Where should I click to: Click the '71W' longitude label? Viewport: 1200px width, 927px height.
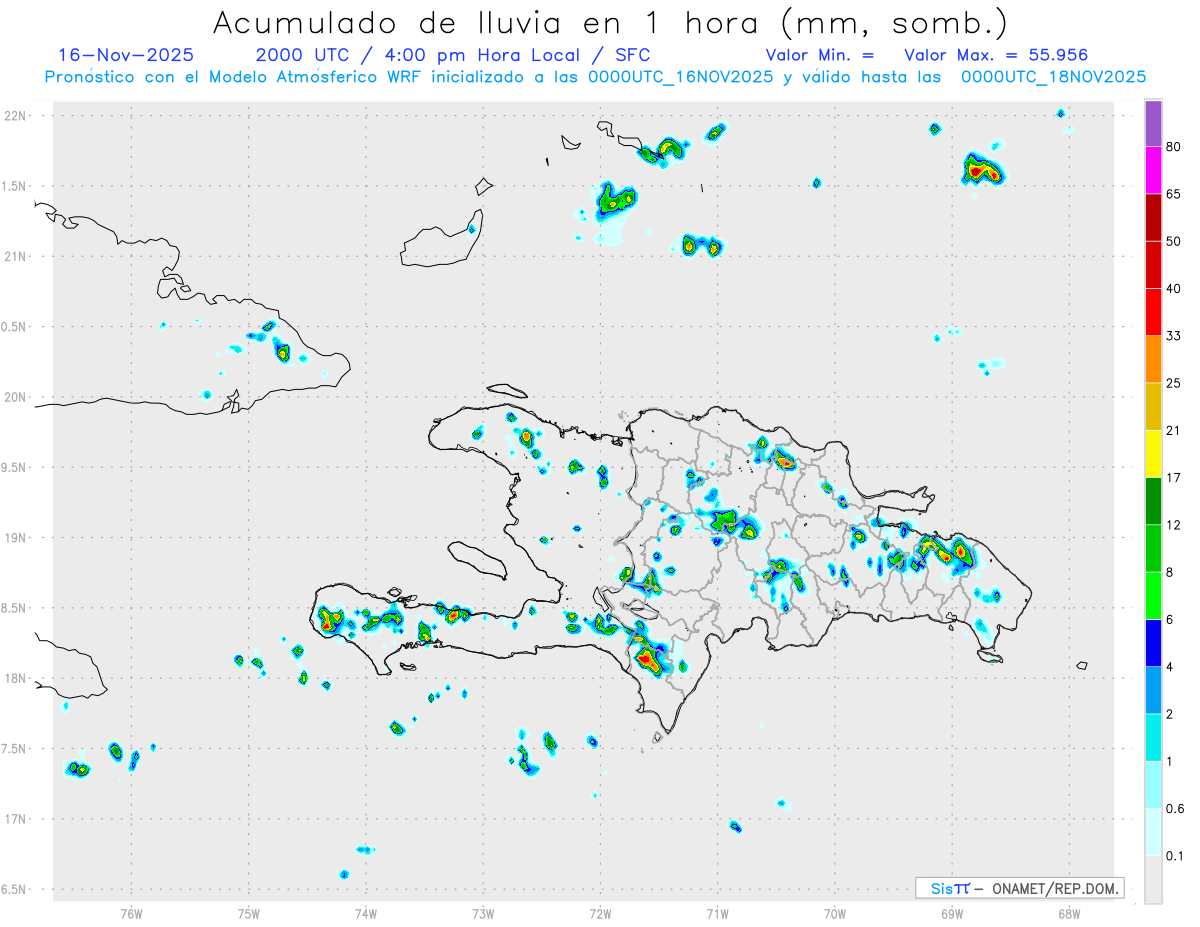pyautogui.click(x=717, y=913)
